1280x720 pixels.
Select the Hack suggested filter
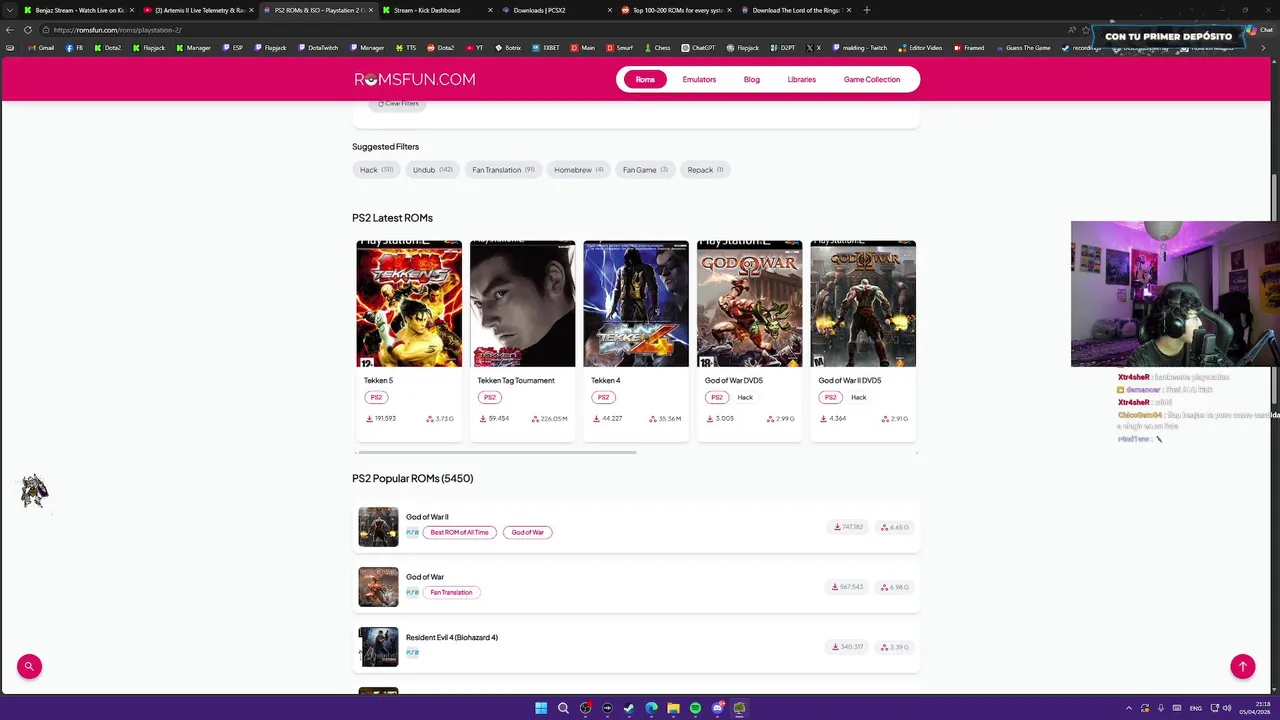(x=376, y=170)
